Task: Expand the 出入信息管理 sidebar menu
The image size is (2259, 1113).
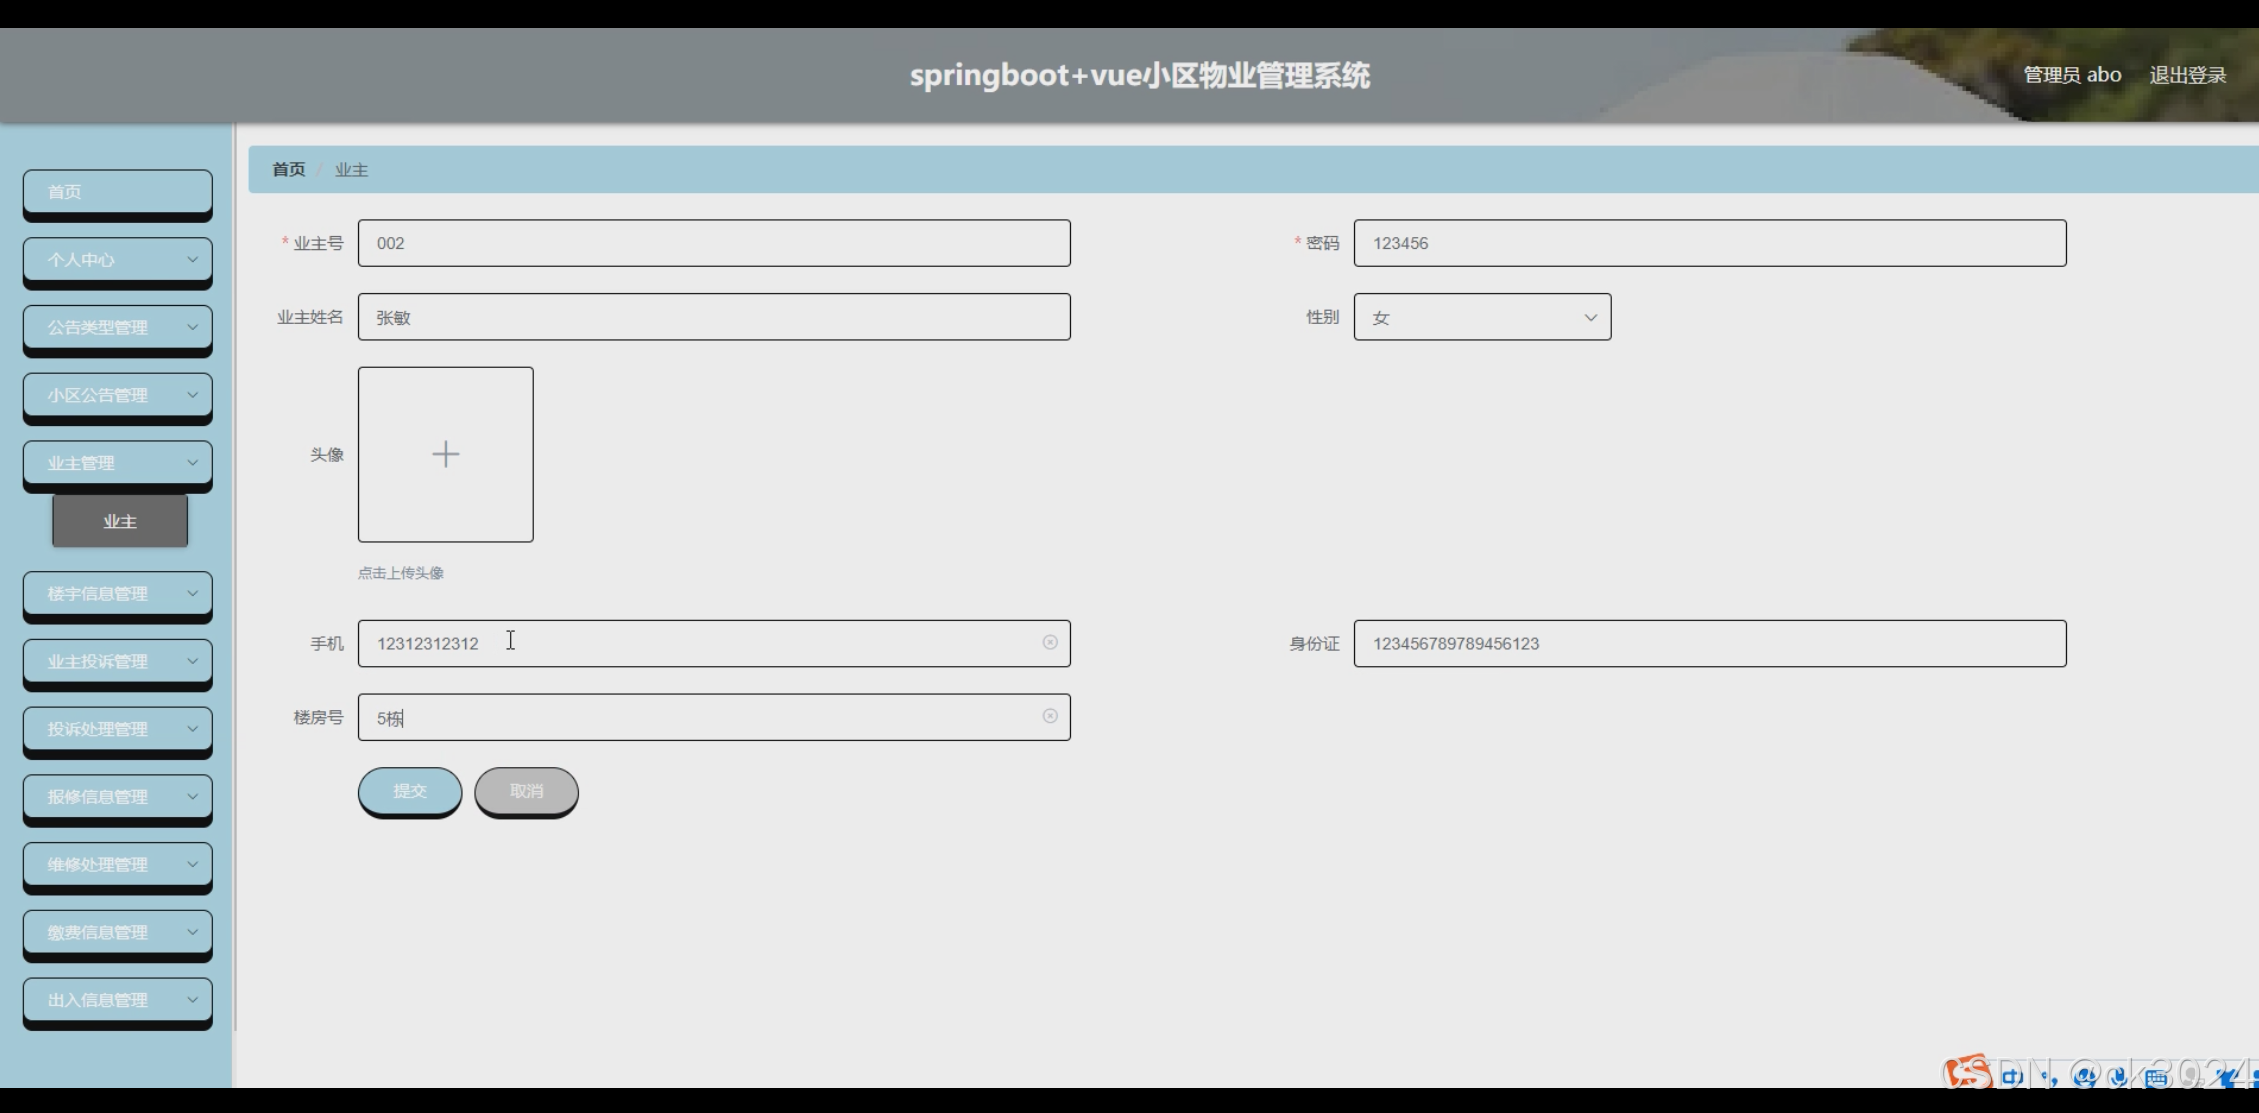Action: [x=117, y=1000]
